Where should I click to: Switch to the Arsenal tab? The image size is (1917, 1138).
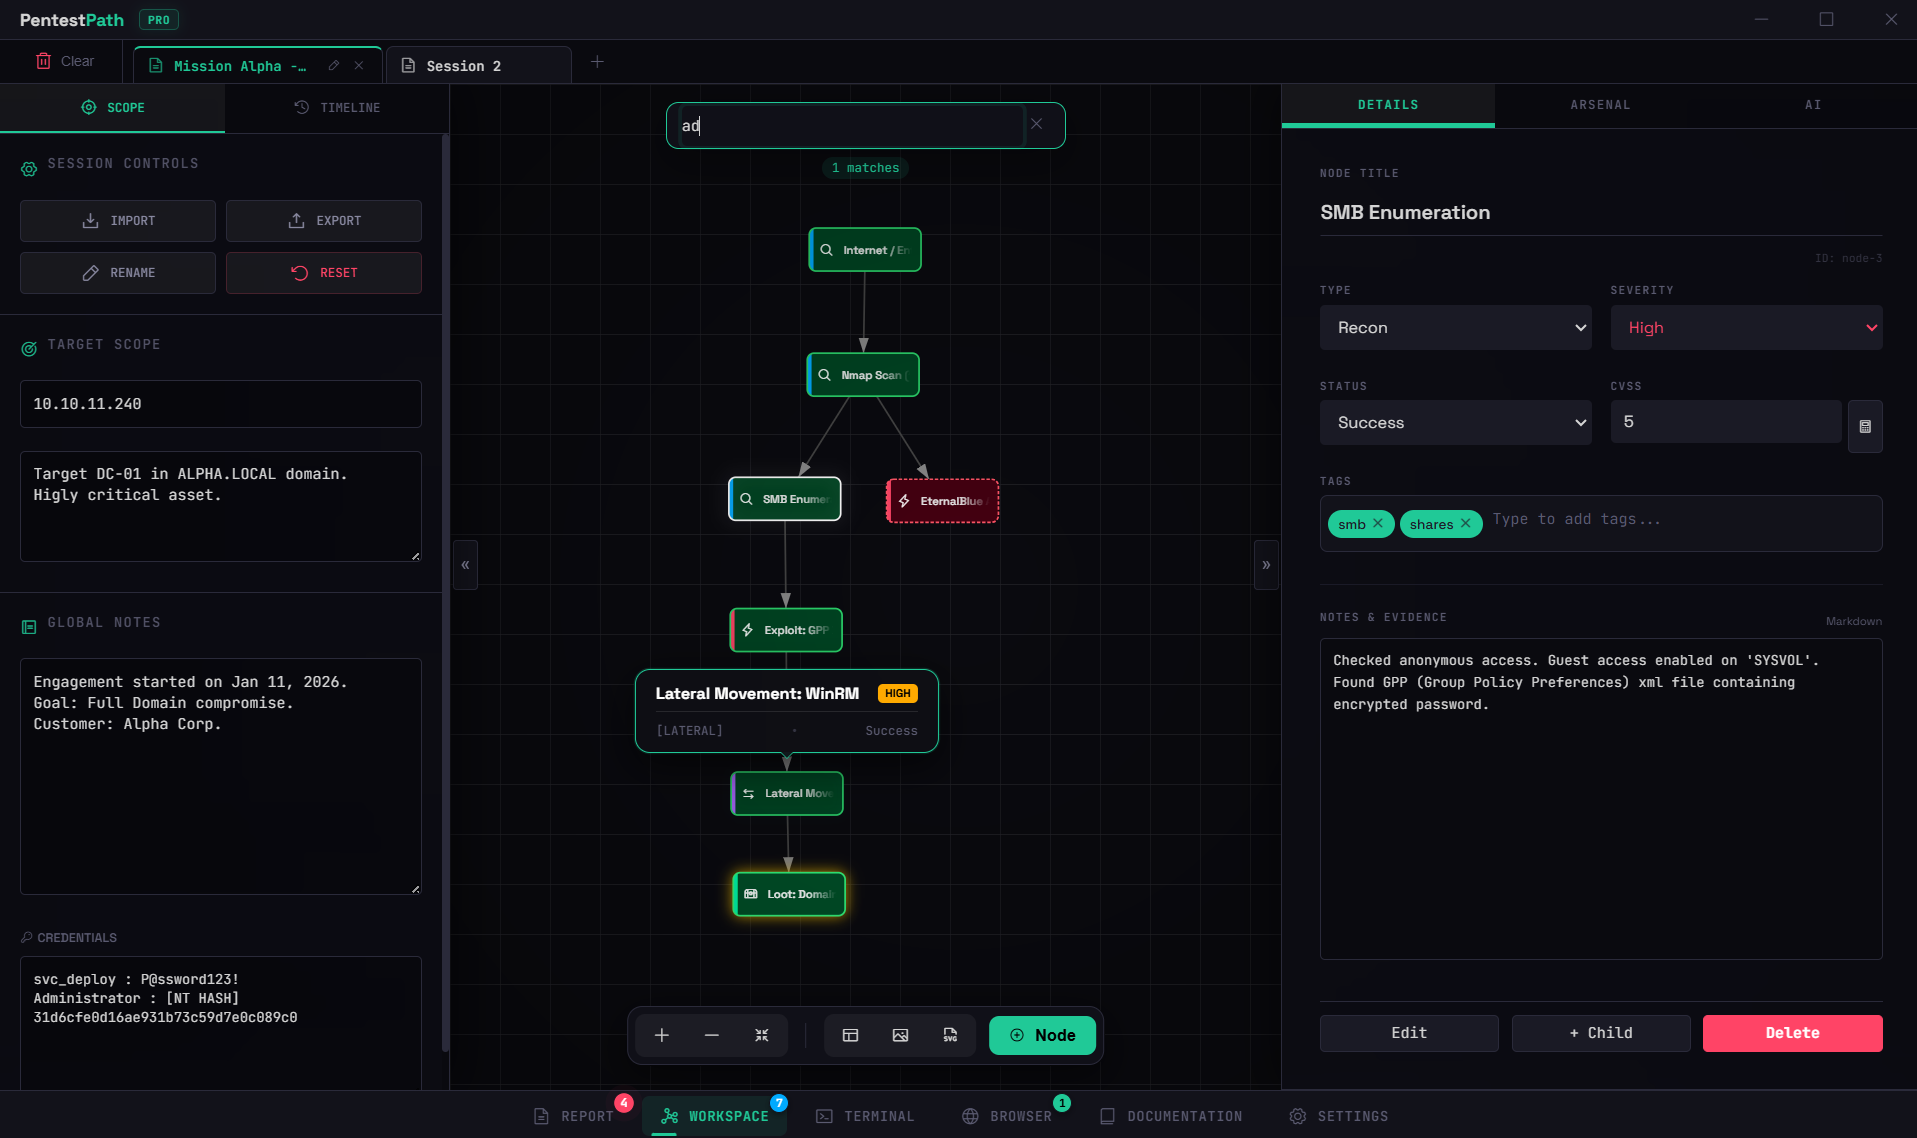coord(1600,105)
